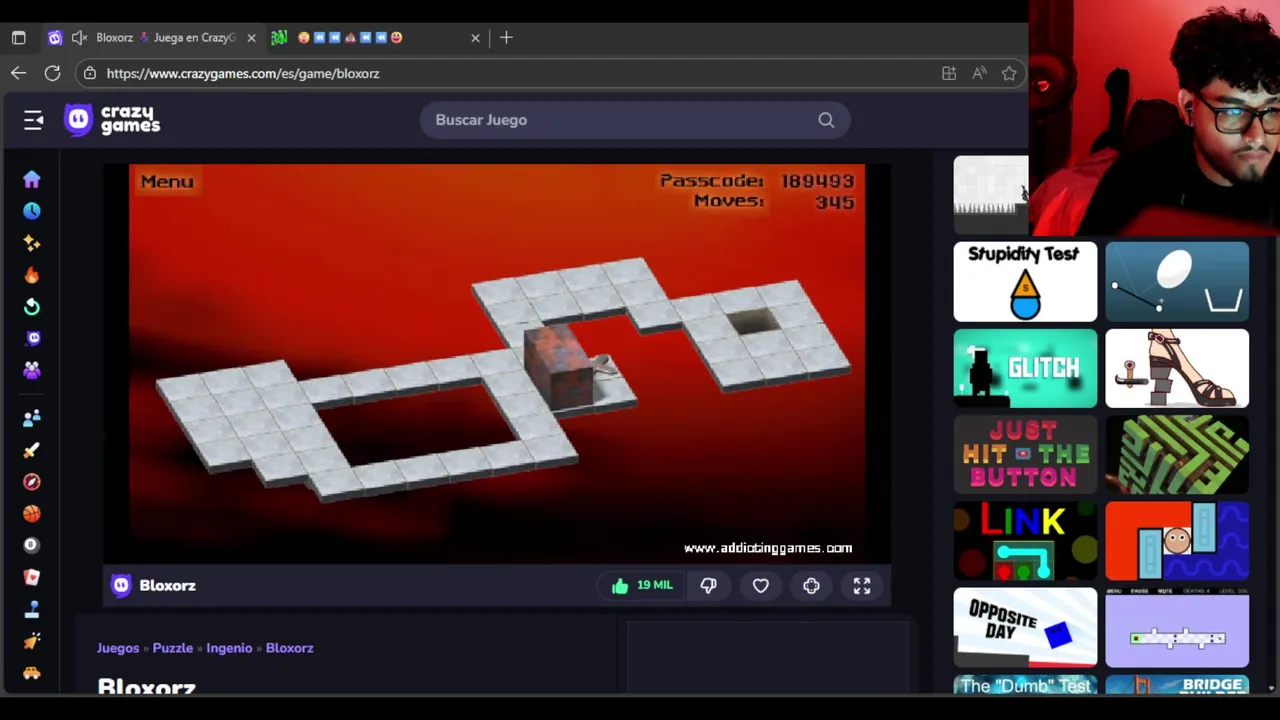Open the apps icon in the address bar

coord(948,73)
